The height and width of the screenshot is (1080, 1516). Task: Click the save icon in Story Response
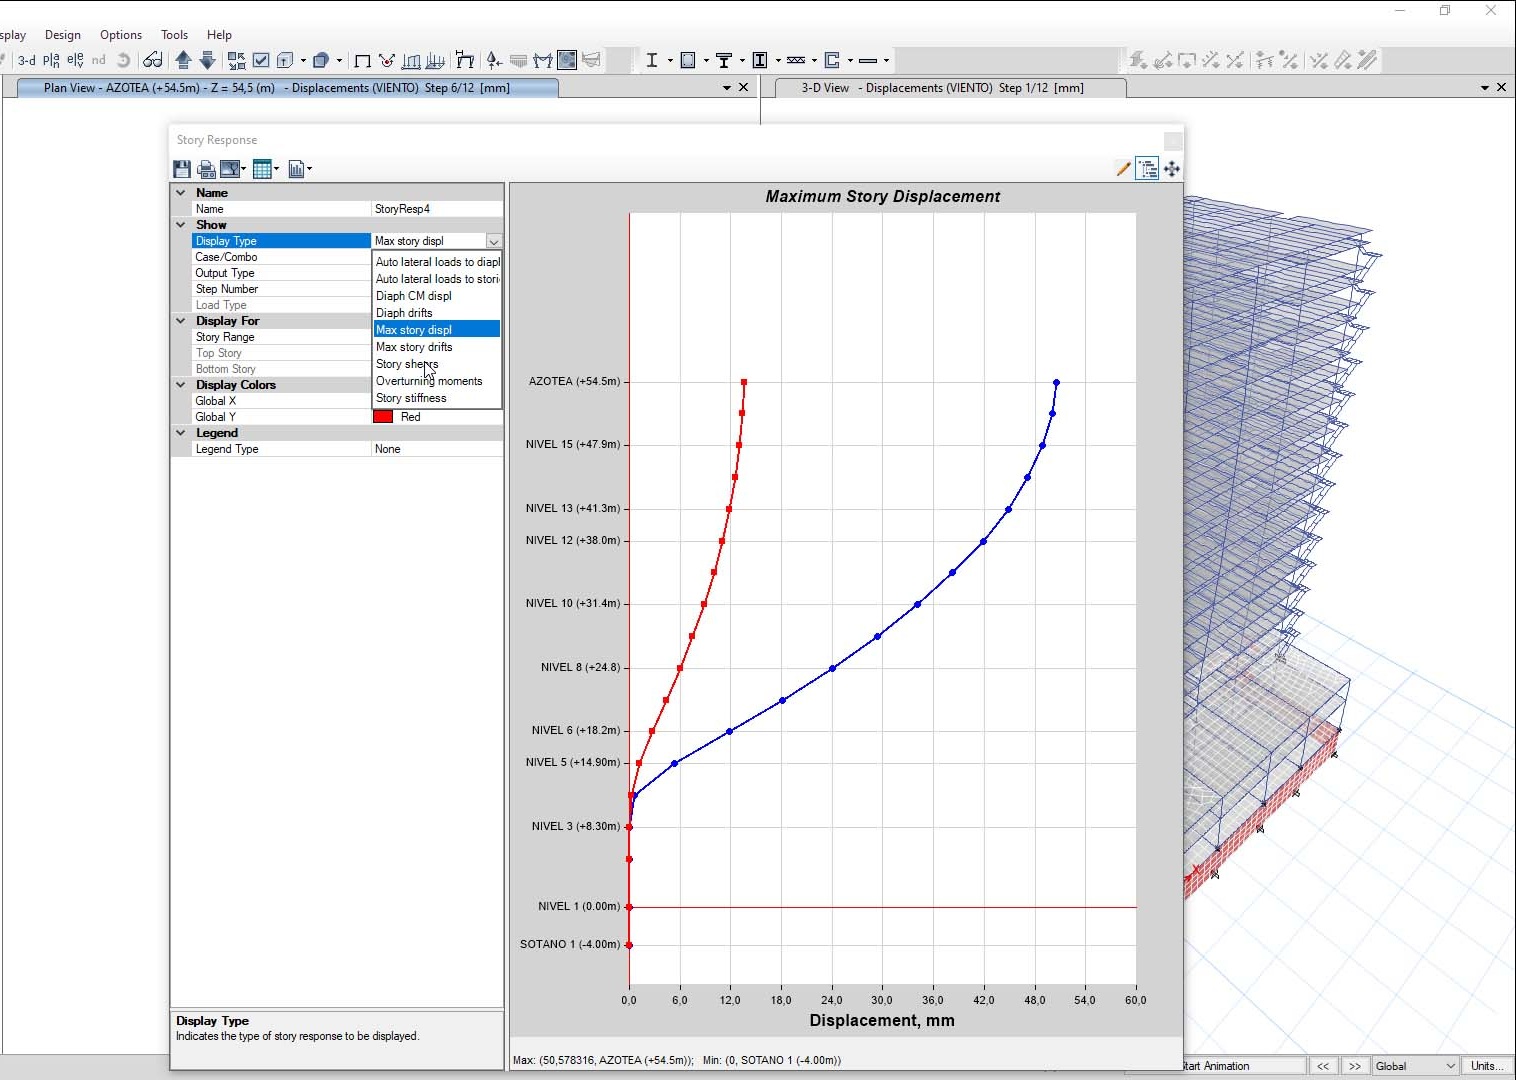click(182, 169)
